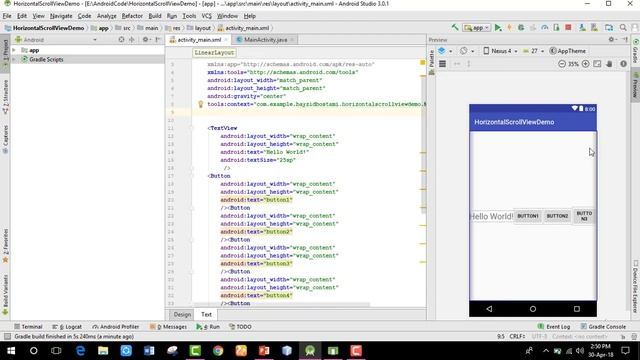Click the CRLF line separator in status bar
Viewport: 640px width, 360px height.
point(517,336)
